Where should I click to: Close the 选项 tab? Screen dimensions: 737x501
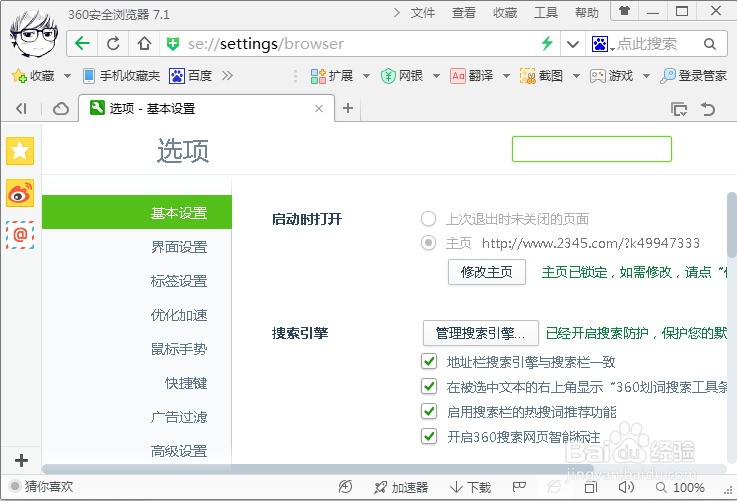point(319,109)
